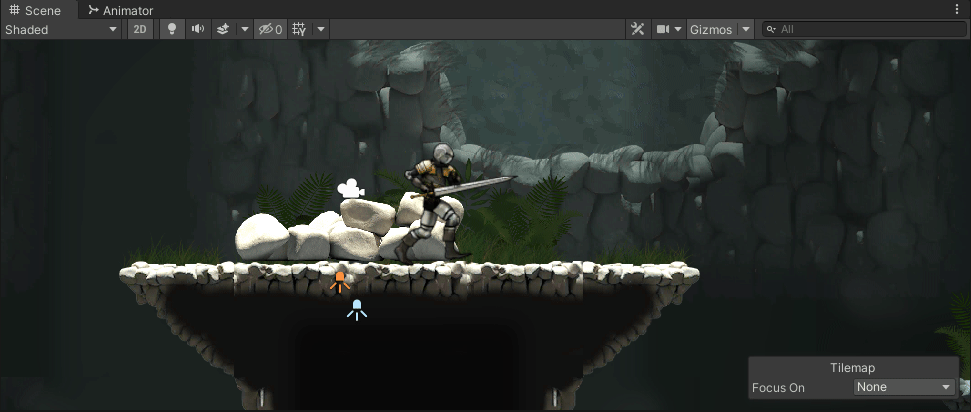Open the effects dropdown arrow
Viewport: 971px width, 412px height.
coord(245,29)
